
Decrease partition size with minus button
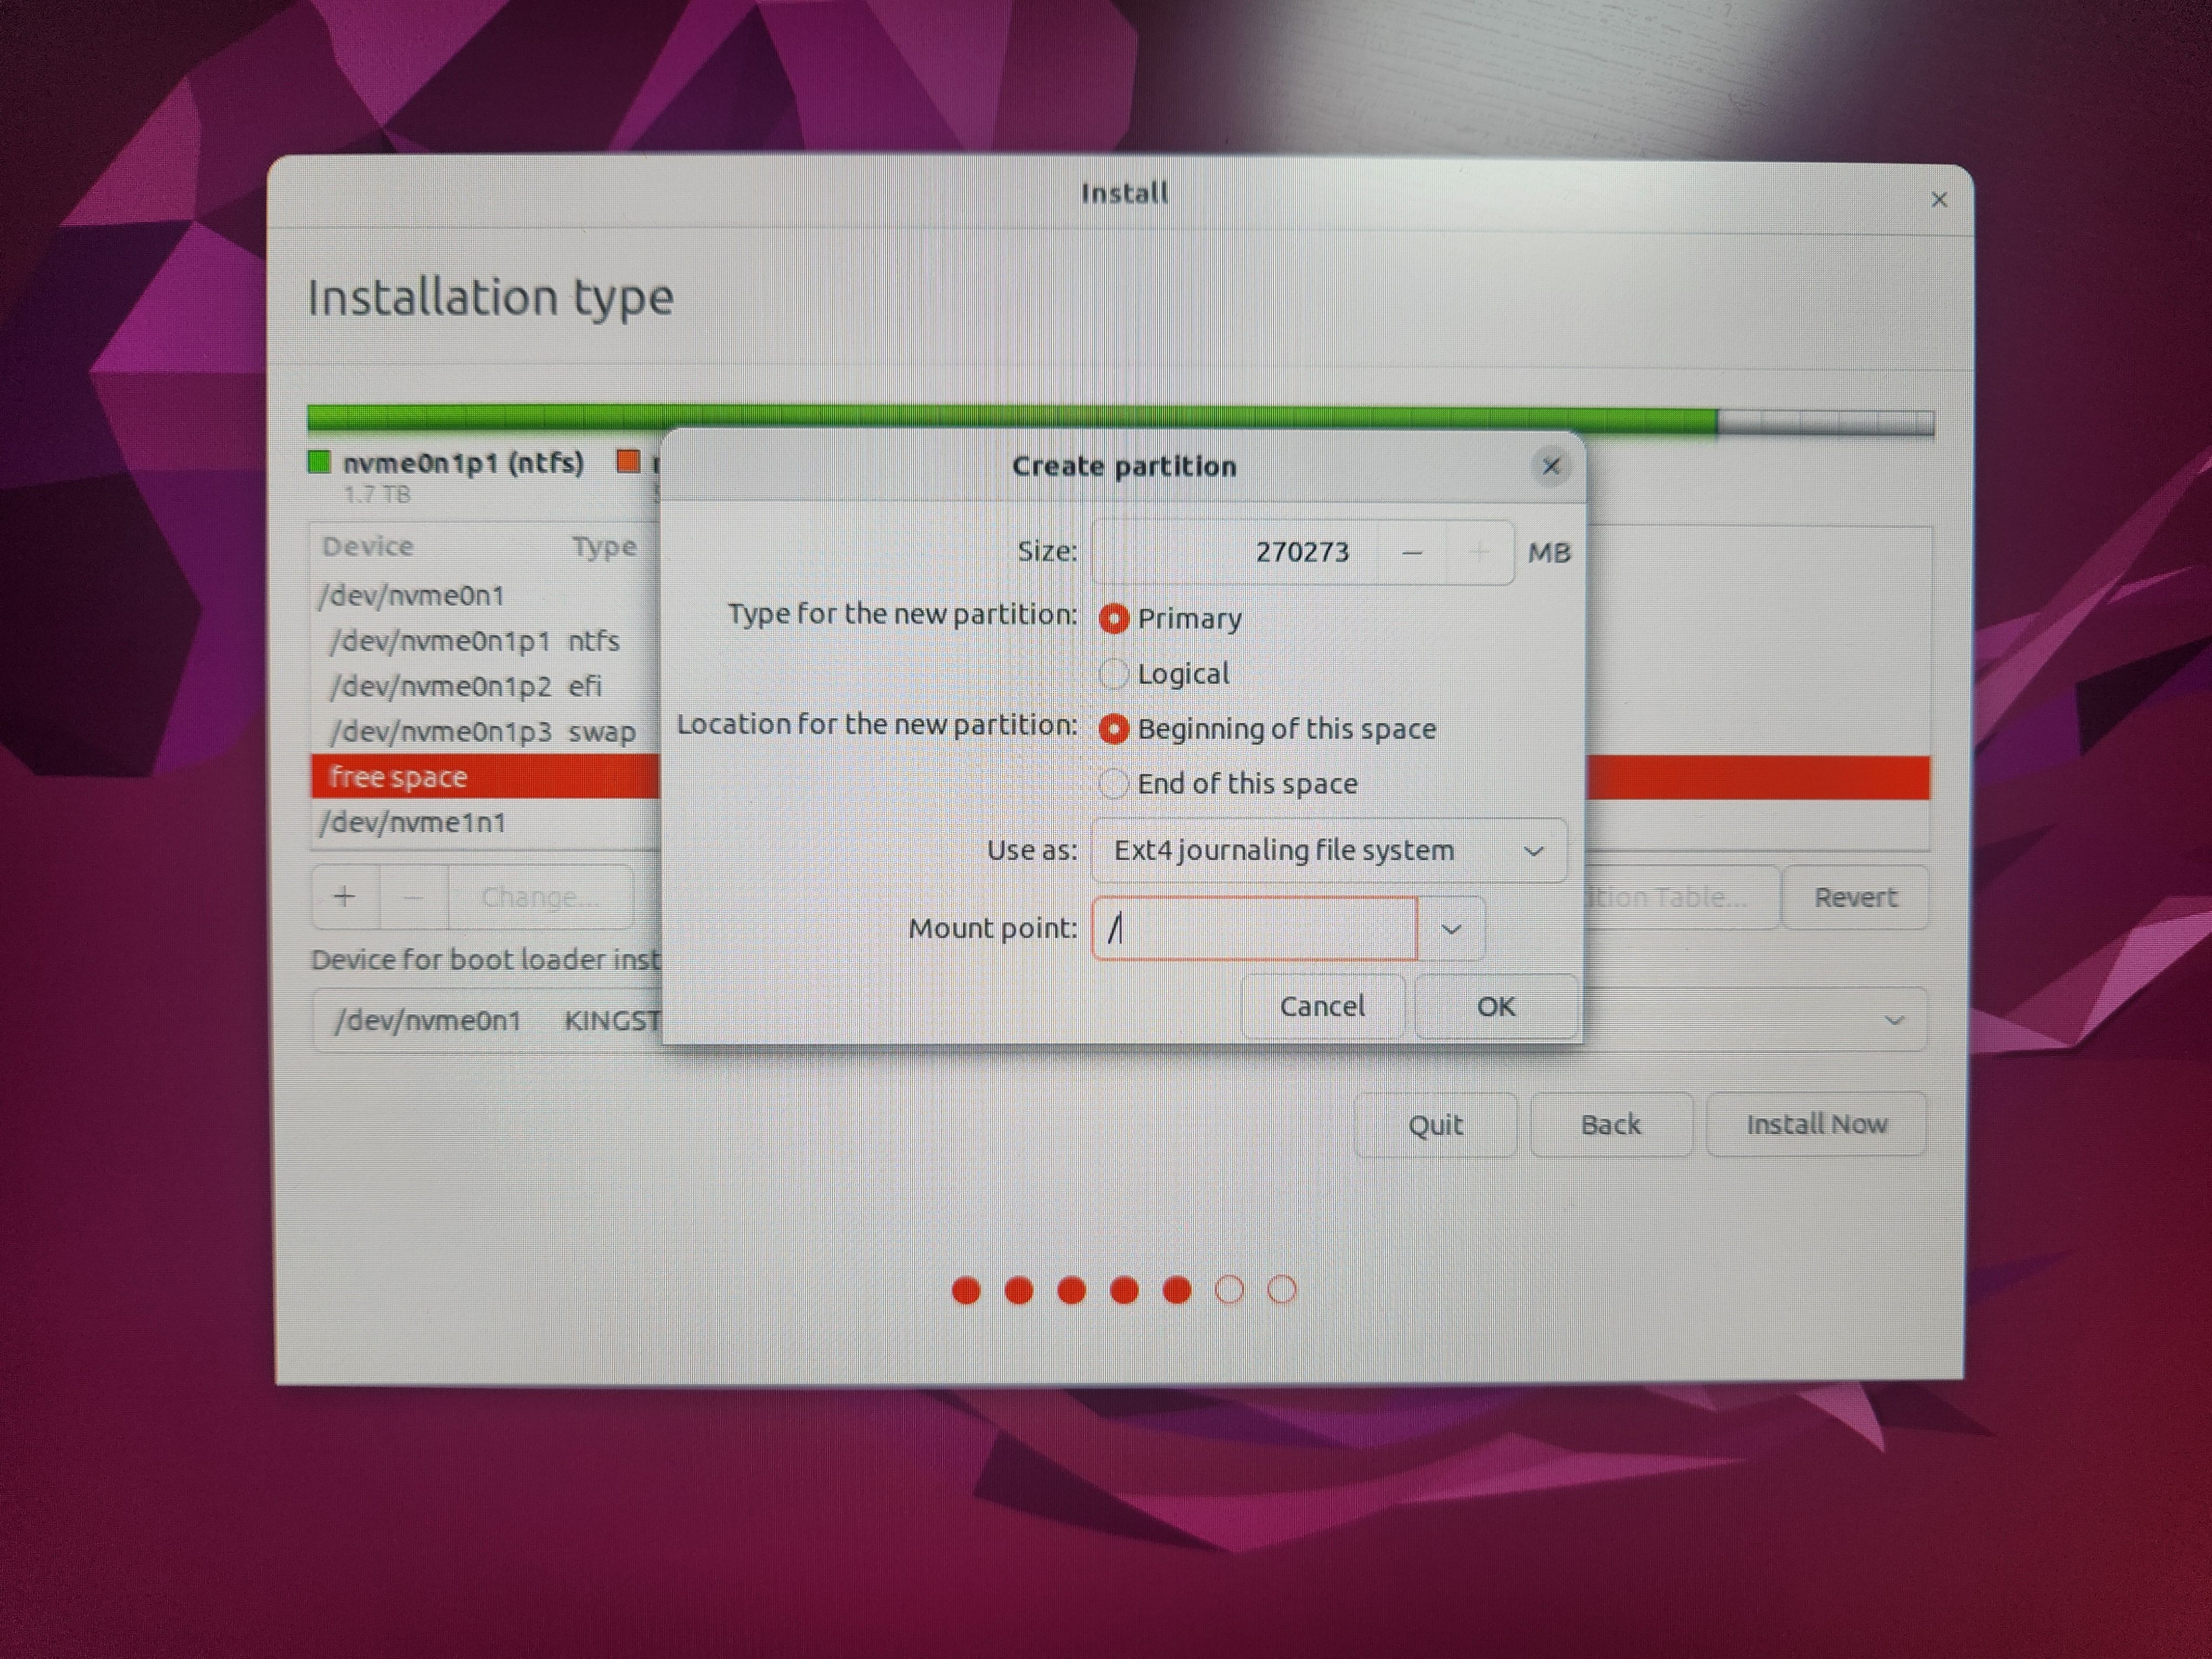click(1411, 552)
